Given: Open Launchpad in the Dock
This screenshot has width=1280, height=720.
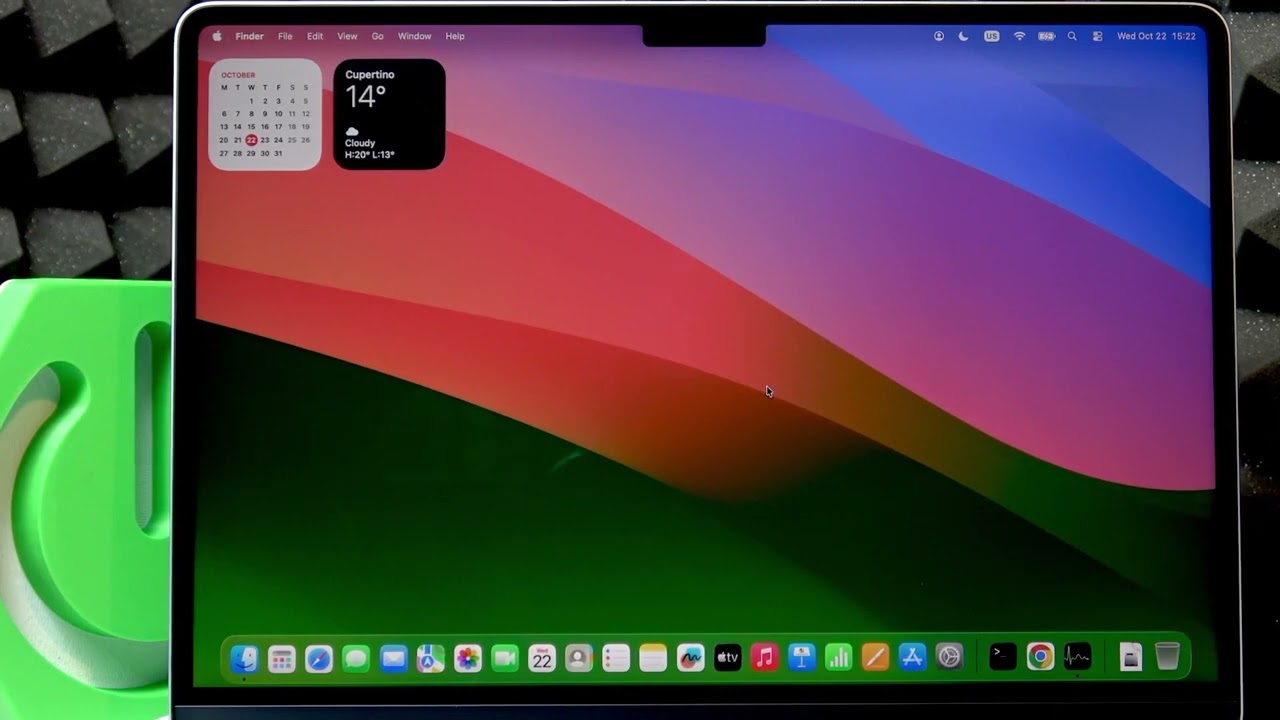Looking at the screenshot, I should [x=282, y=658].
